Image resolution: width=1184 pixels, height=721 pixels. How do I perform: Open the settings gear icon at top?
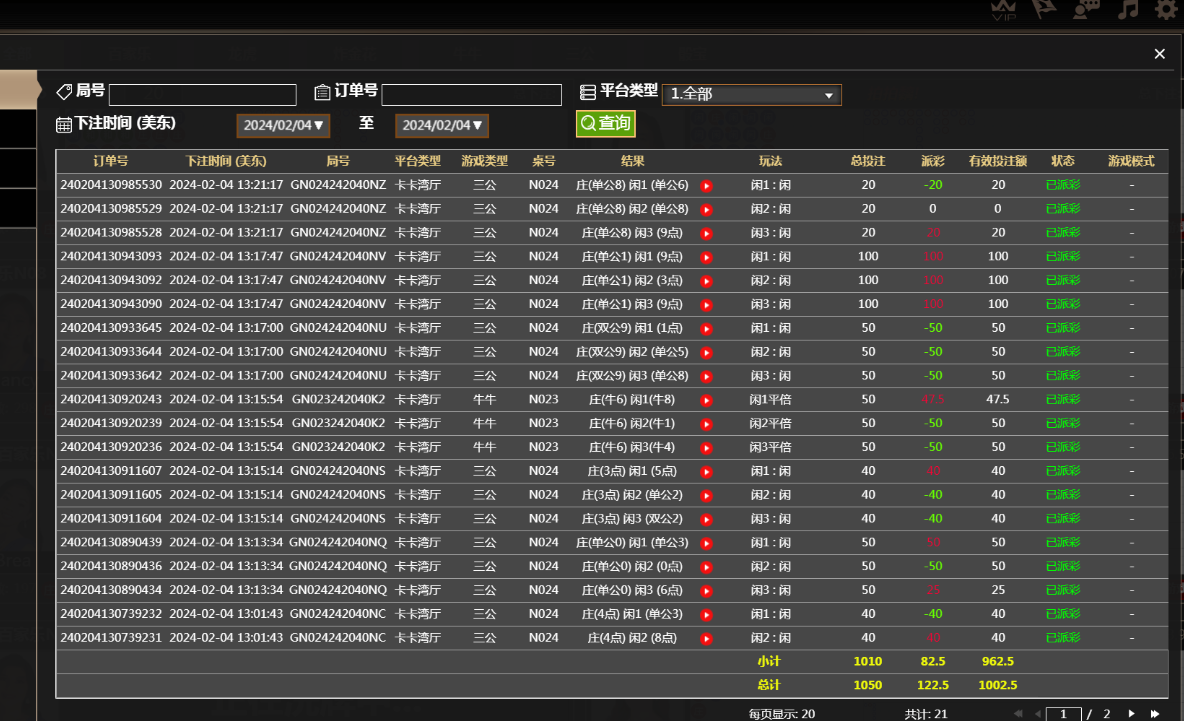(1167, 9)
